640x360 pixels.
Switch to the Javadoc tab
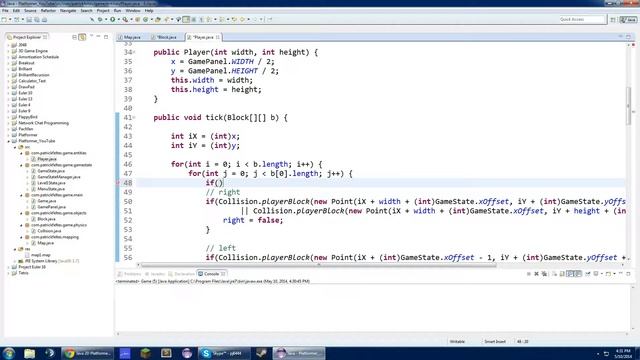click(155, 274)
